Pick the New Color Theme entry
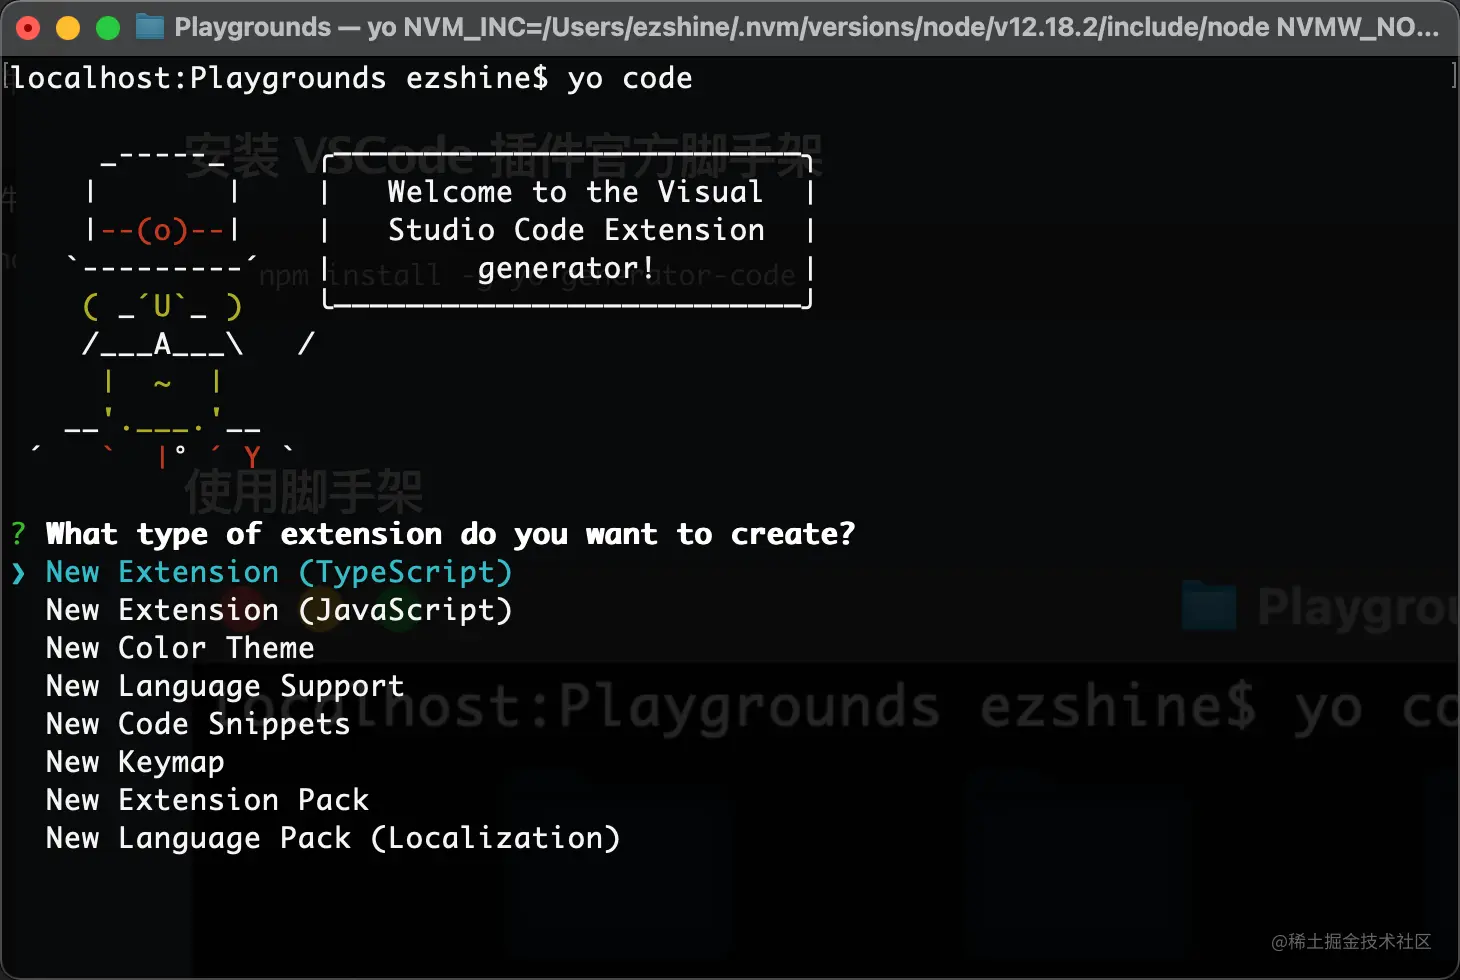Screen dimensions: 1460x980 [180, 648]
